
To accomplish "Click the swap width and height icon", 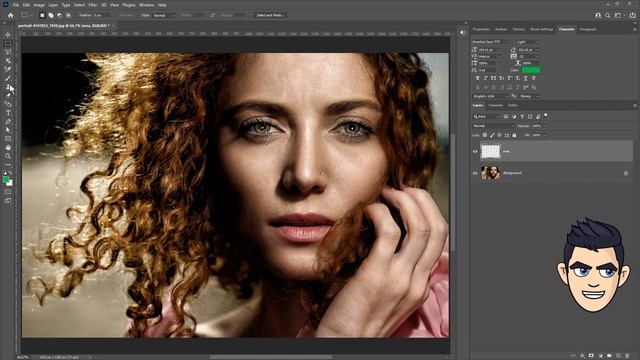I will [x=212, y=15].
